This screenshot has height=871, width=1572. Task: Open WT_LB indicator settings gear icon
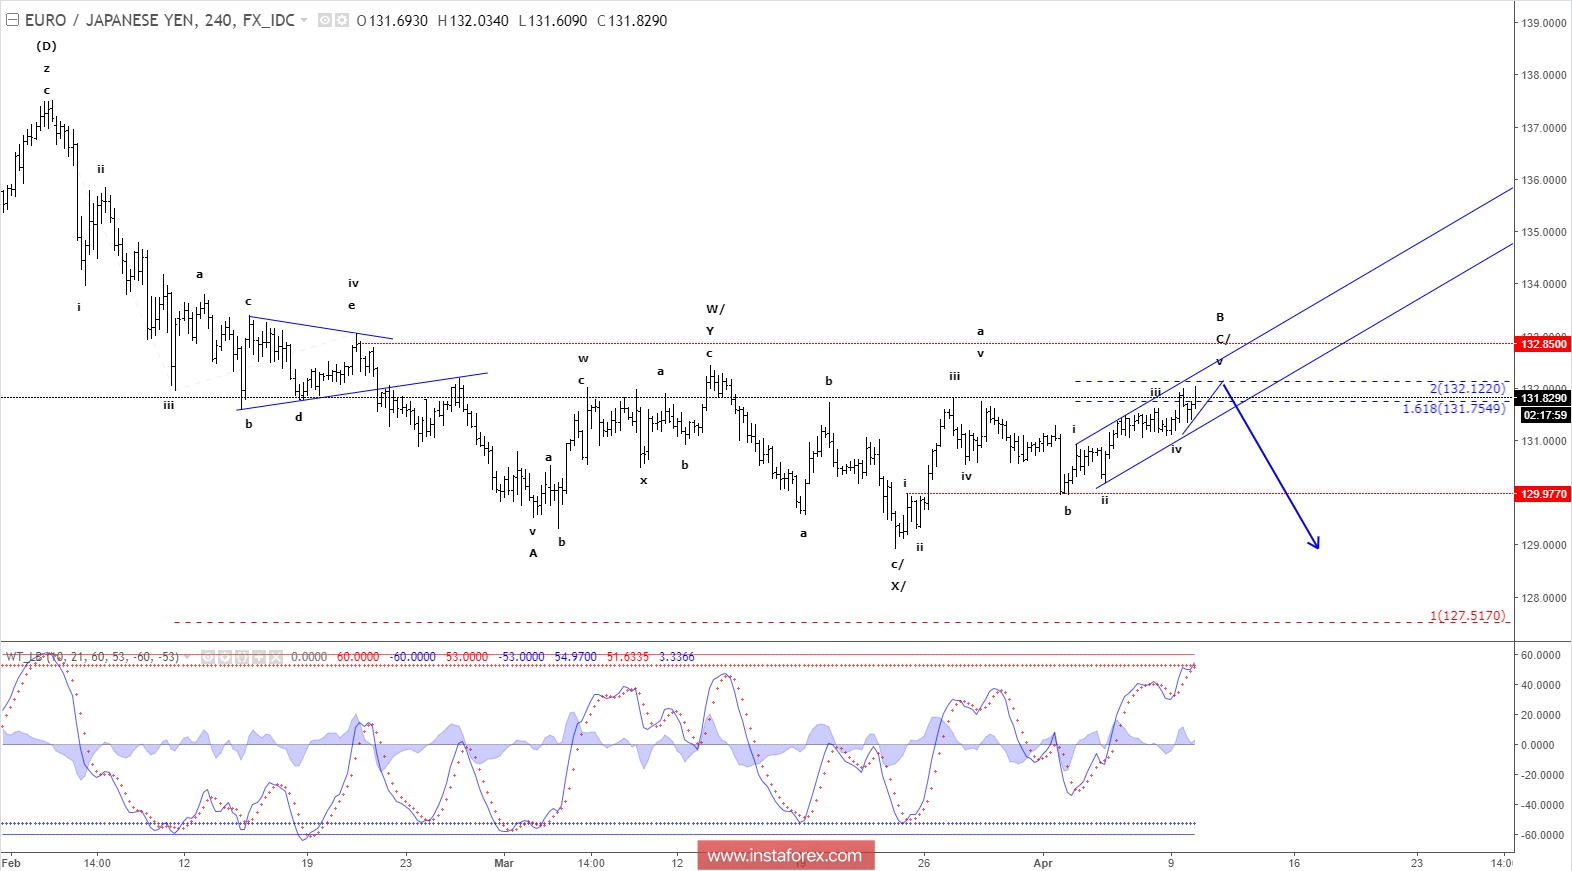pyautogui.click(x=225, y=657)
